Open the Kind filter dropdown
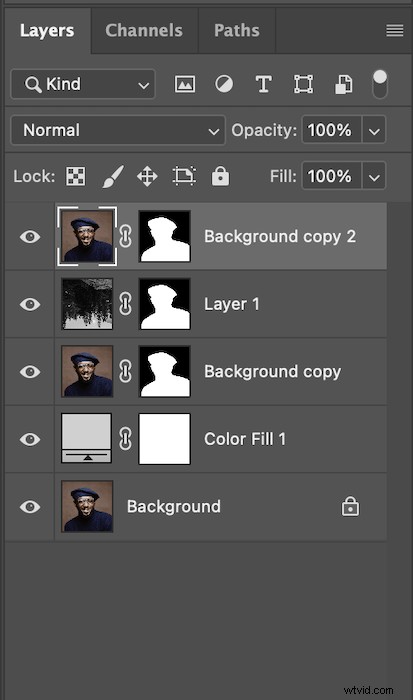413x700 pixels. [83, 84]
